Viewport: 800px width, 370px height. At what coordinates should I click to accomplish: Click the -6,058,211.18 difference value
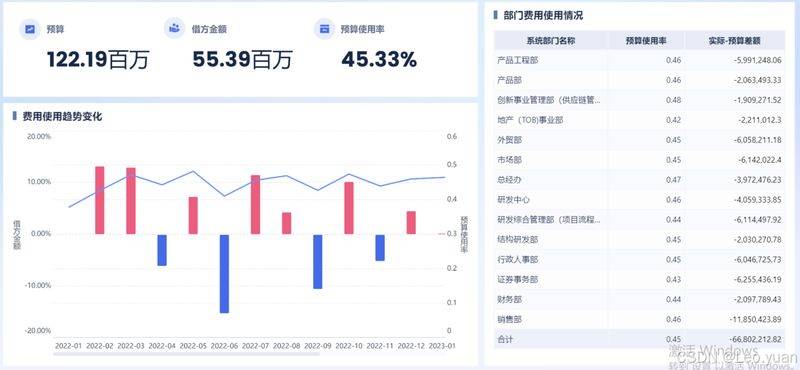pyautogui.click(x=758, y=140)
